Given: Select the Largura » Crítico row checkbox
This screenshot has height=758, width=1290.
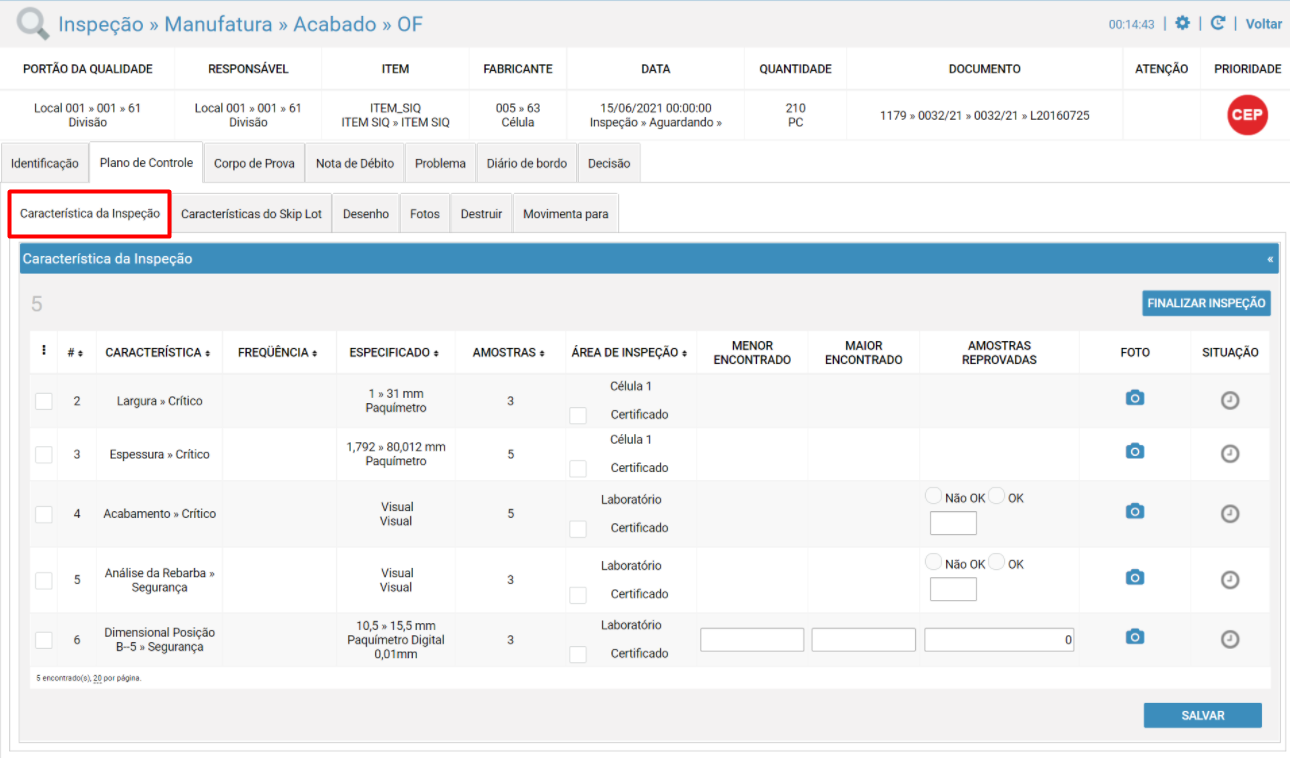Looking at the screenshot, I should click(x=43, y=401).
